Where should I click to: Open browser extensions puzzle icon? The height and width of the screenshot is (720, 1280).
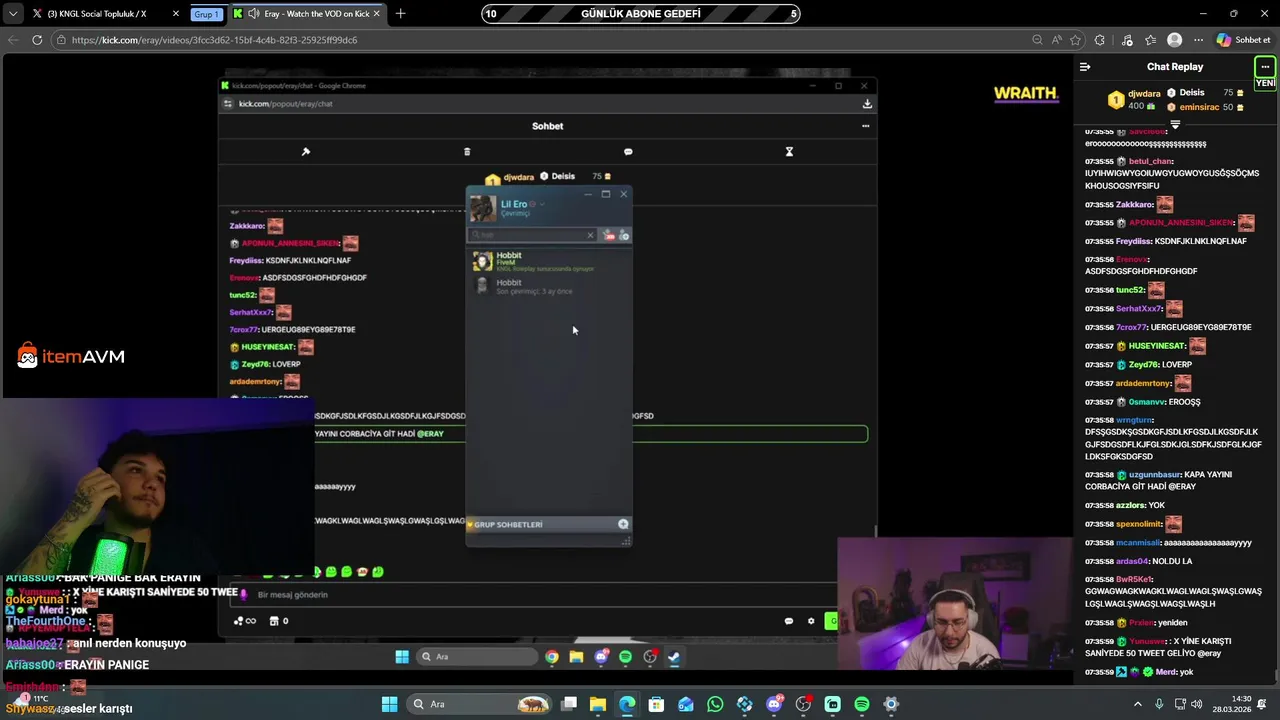[1100, 40]
